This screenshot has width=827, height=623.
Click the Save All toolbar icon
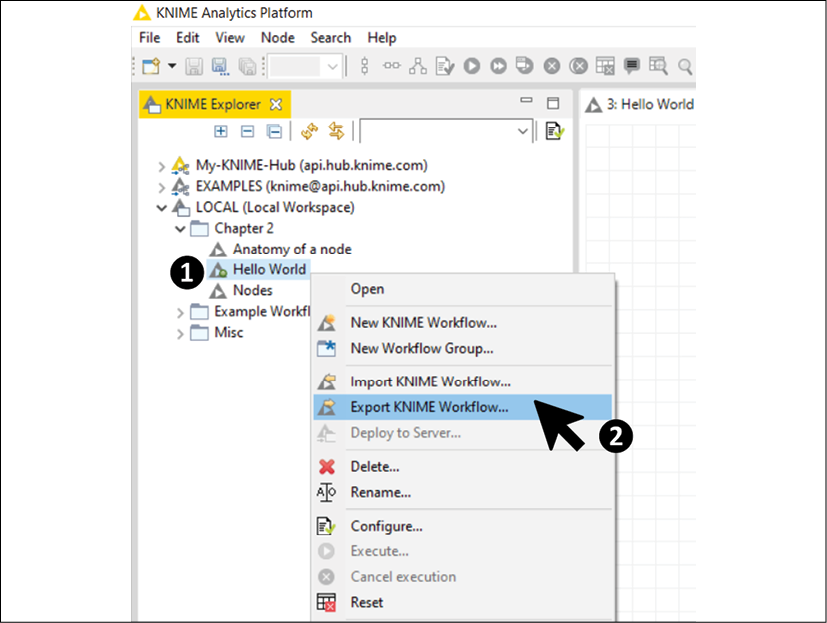[x=247, y=66]
